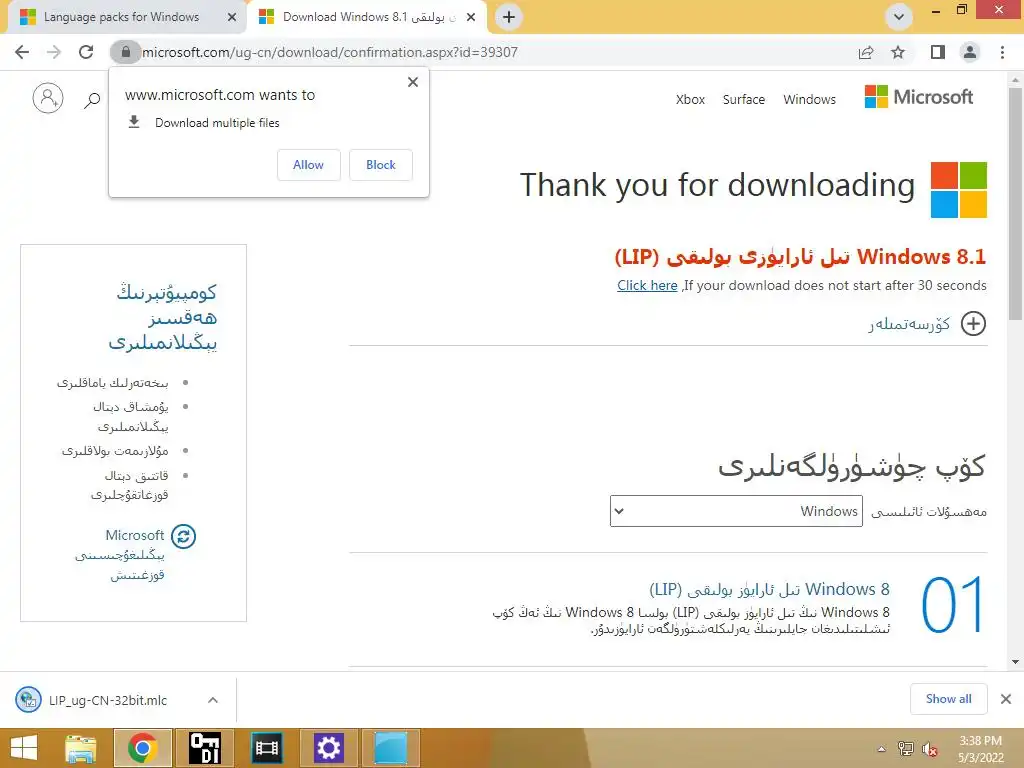Screen dimensions: 1024x768
Task: Expand options for LIP_ug-CN-32bit.mlc download
Action: tap(213, 700)
